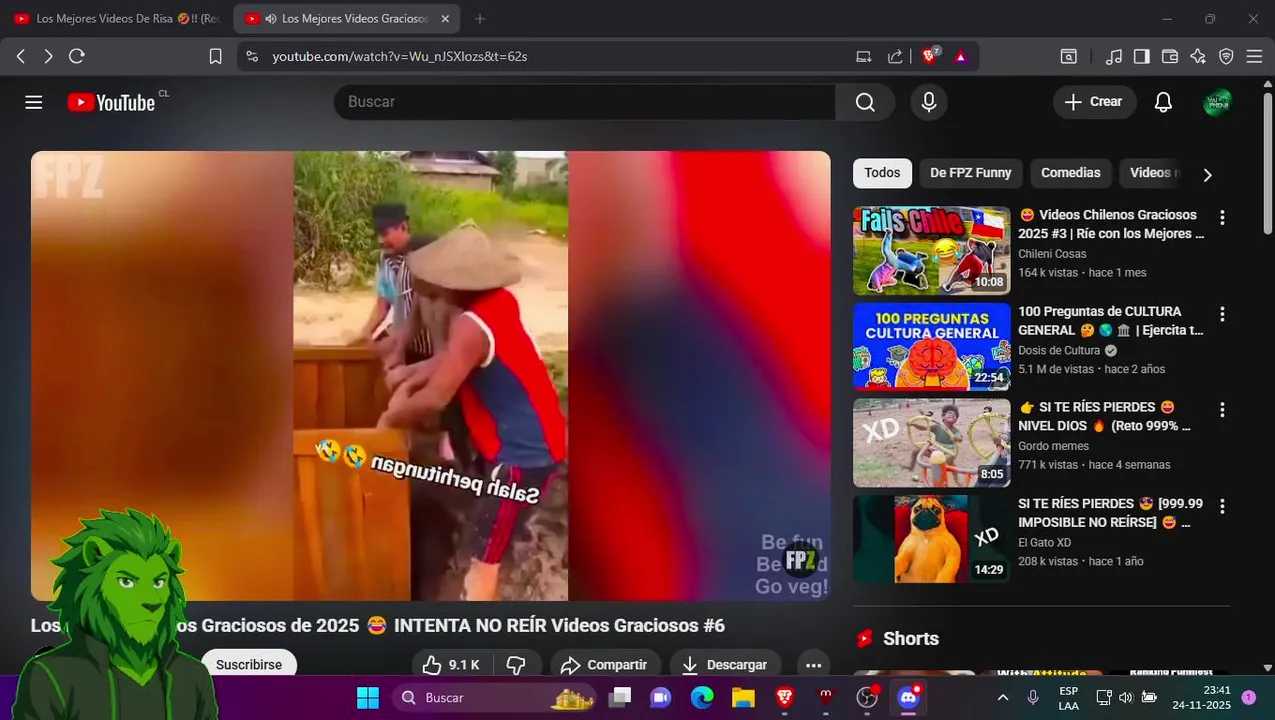1275x720 pixels.
Task: Reload the current page
Action: pos(76,56)
